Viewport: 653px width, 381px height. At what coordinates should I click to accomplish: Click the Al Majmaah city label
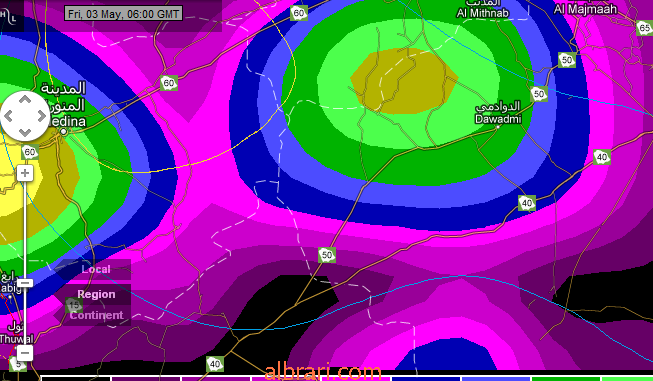click(x=585, y=9)
